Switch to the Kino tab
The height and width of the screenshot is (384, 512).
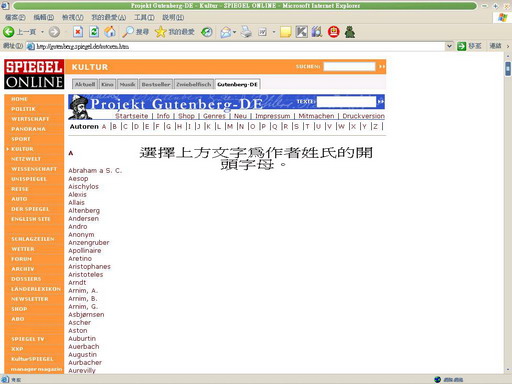[x=107, y=84]
